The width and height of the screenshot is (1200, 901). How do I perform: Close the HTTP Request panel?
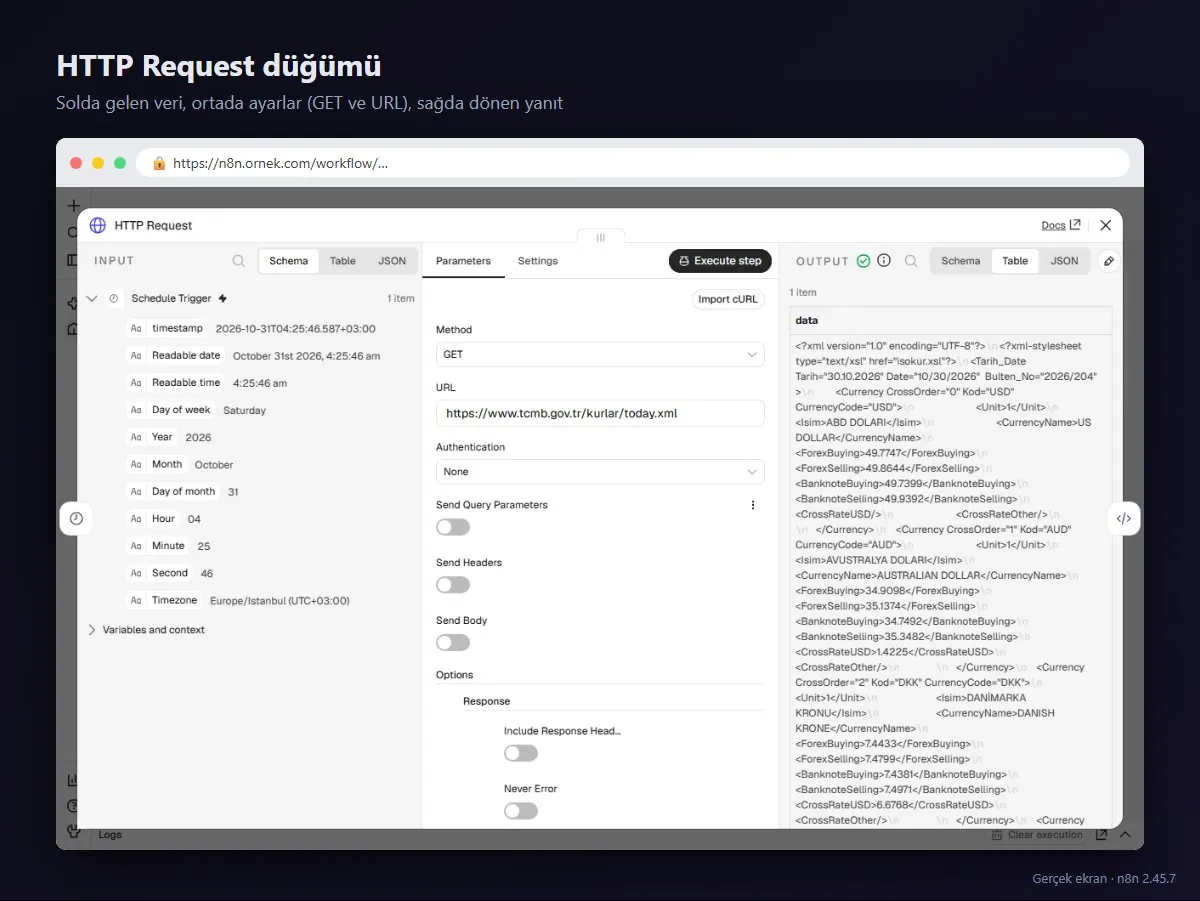tap(1105, 225)
